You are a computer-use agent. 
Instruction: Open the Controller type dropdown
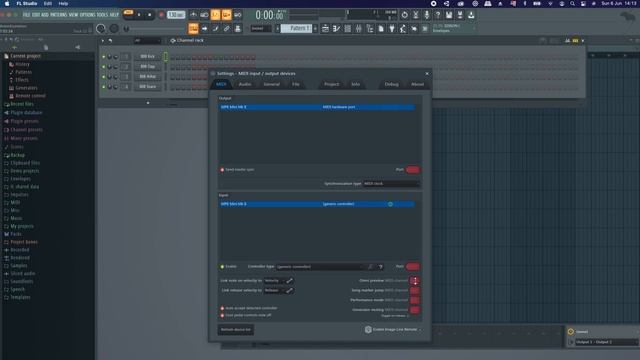(x=320, y=267)
